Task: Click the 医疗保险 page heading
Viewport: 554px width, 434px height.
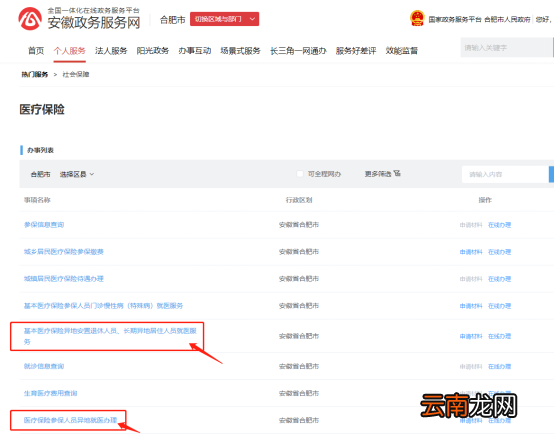Action: [x=42, y=109]
